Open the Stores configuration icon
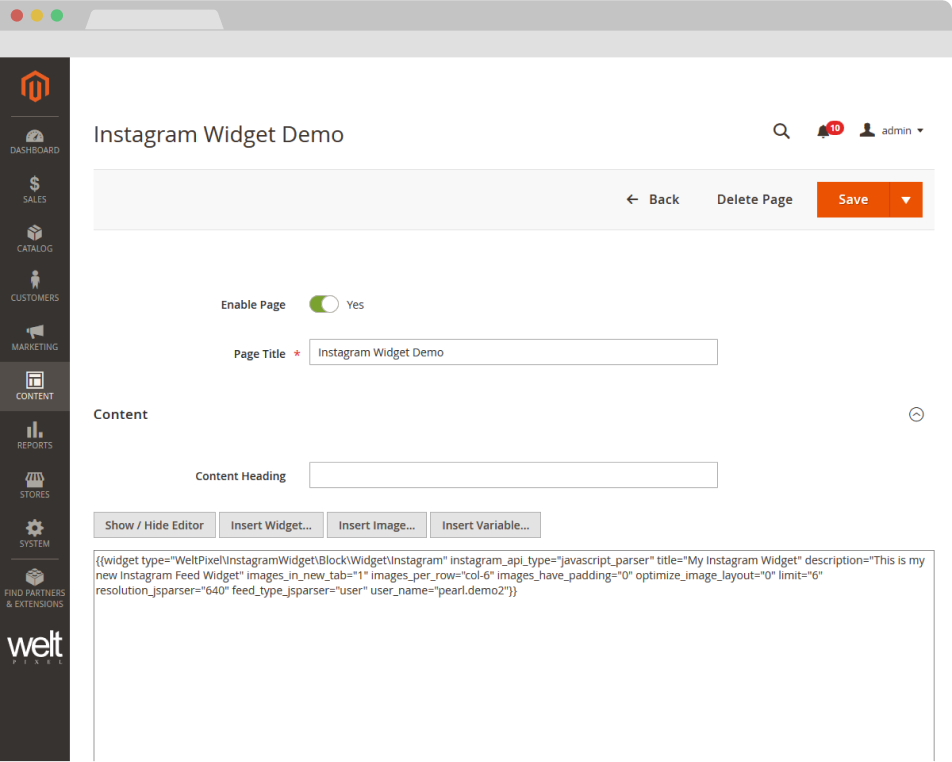952x762 pixels. (x=34, y=481)
